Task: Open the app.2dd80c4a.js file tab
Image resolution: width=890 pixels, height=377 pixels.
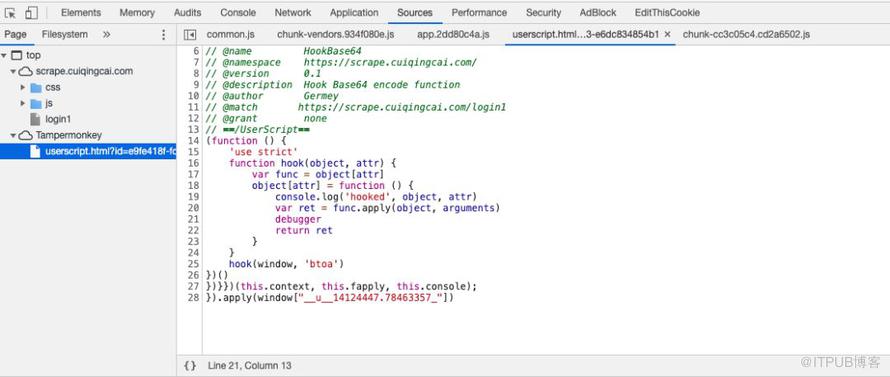Action: (x=453, y=35)
